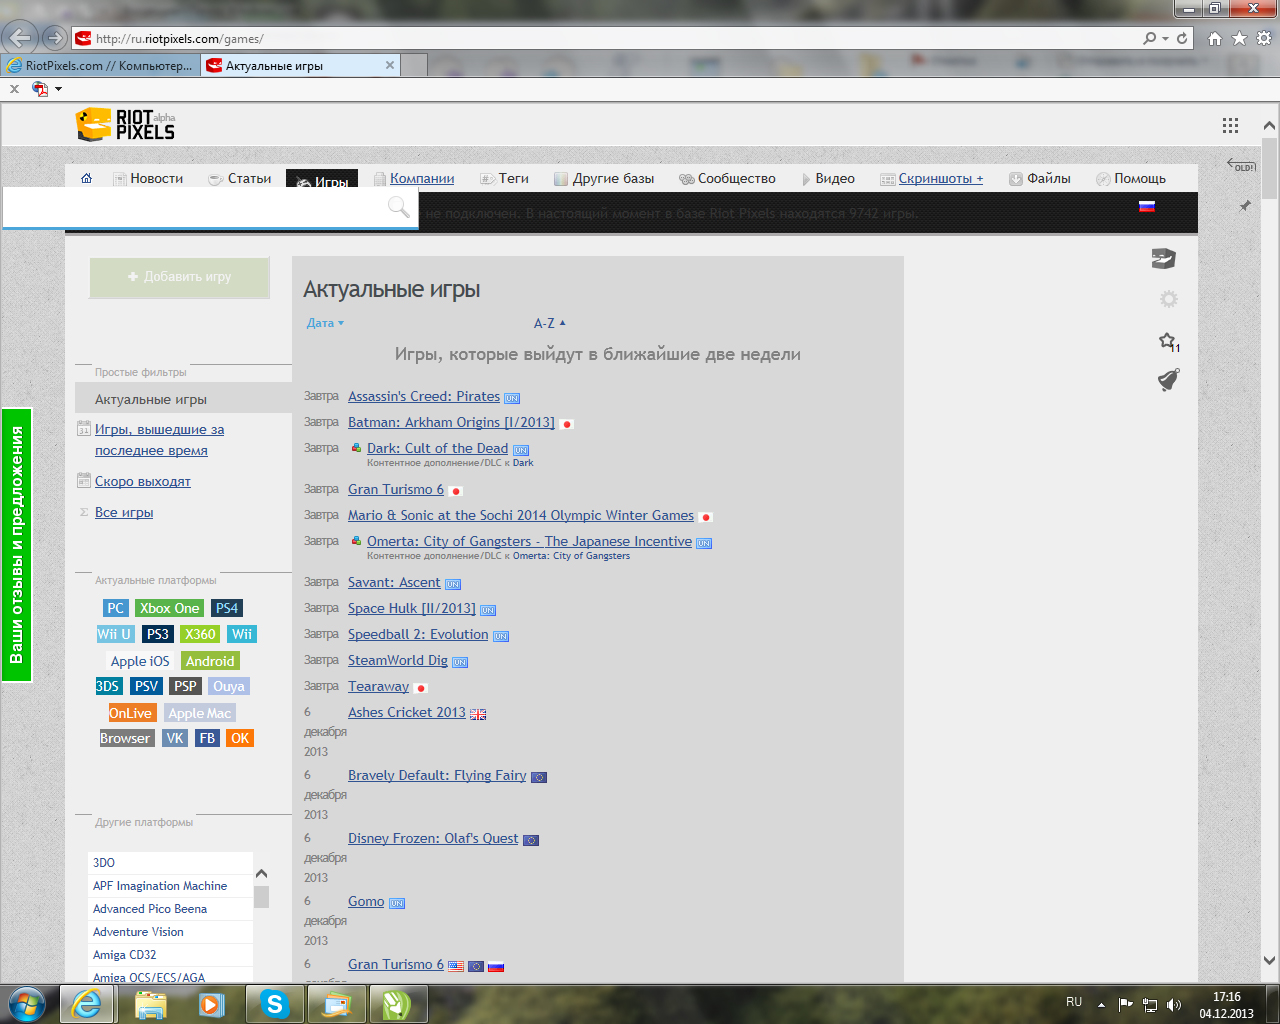
Task: Open the Скриншоты + menu item
Action: [932, 178]
